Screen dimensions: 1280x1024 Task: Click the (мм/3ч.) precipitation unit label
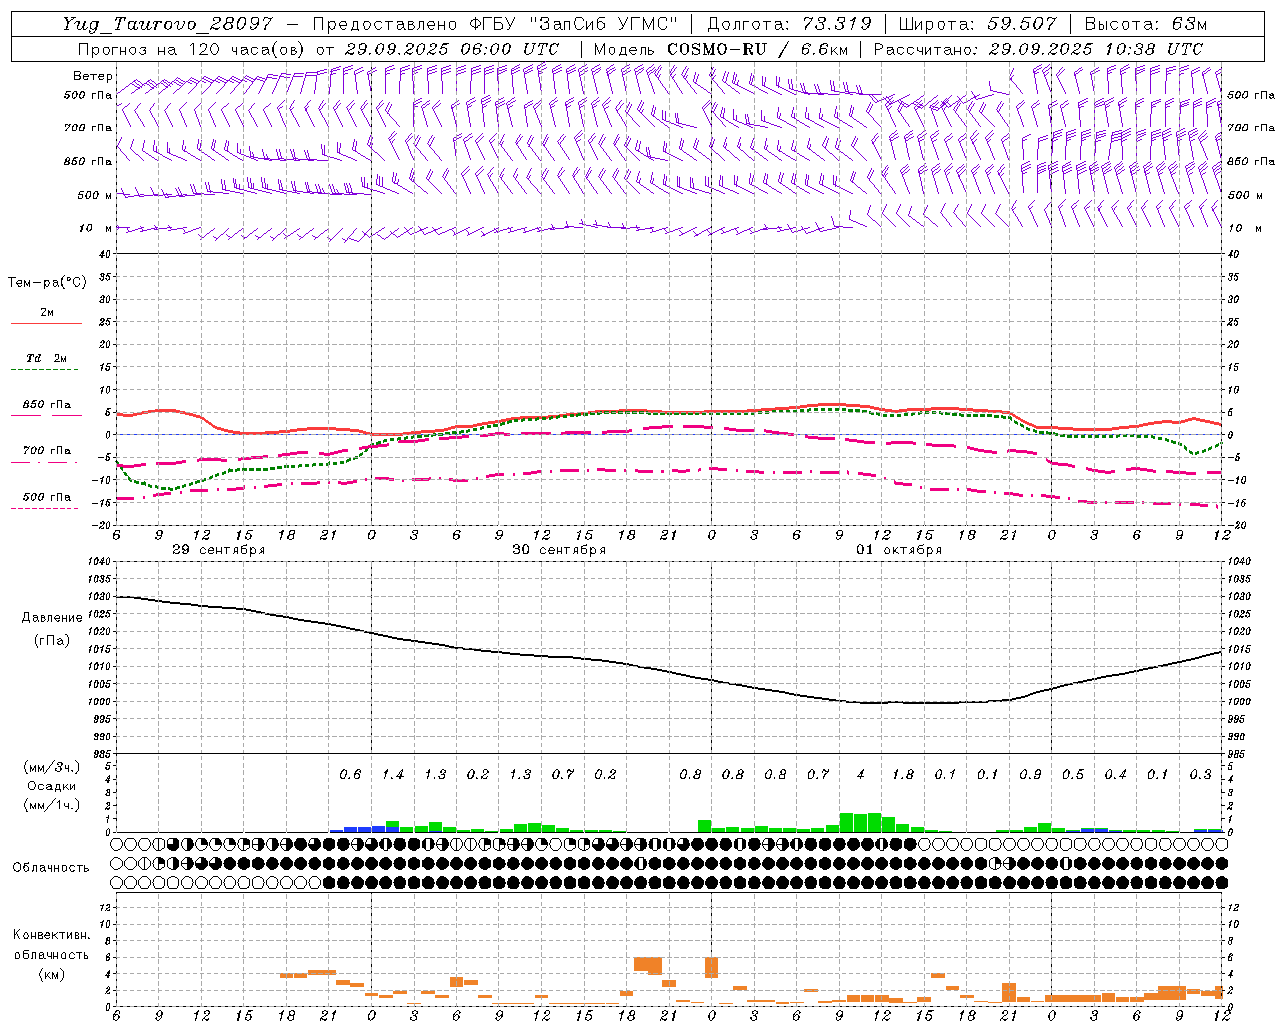pos(52,767)
